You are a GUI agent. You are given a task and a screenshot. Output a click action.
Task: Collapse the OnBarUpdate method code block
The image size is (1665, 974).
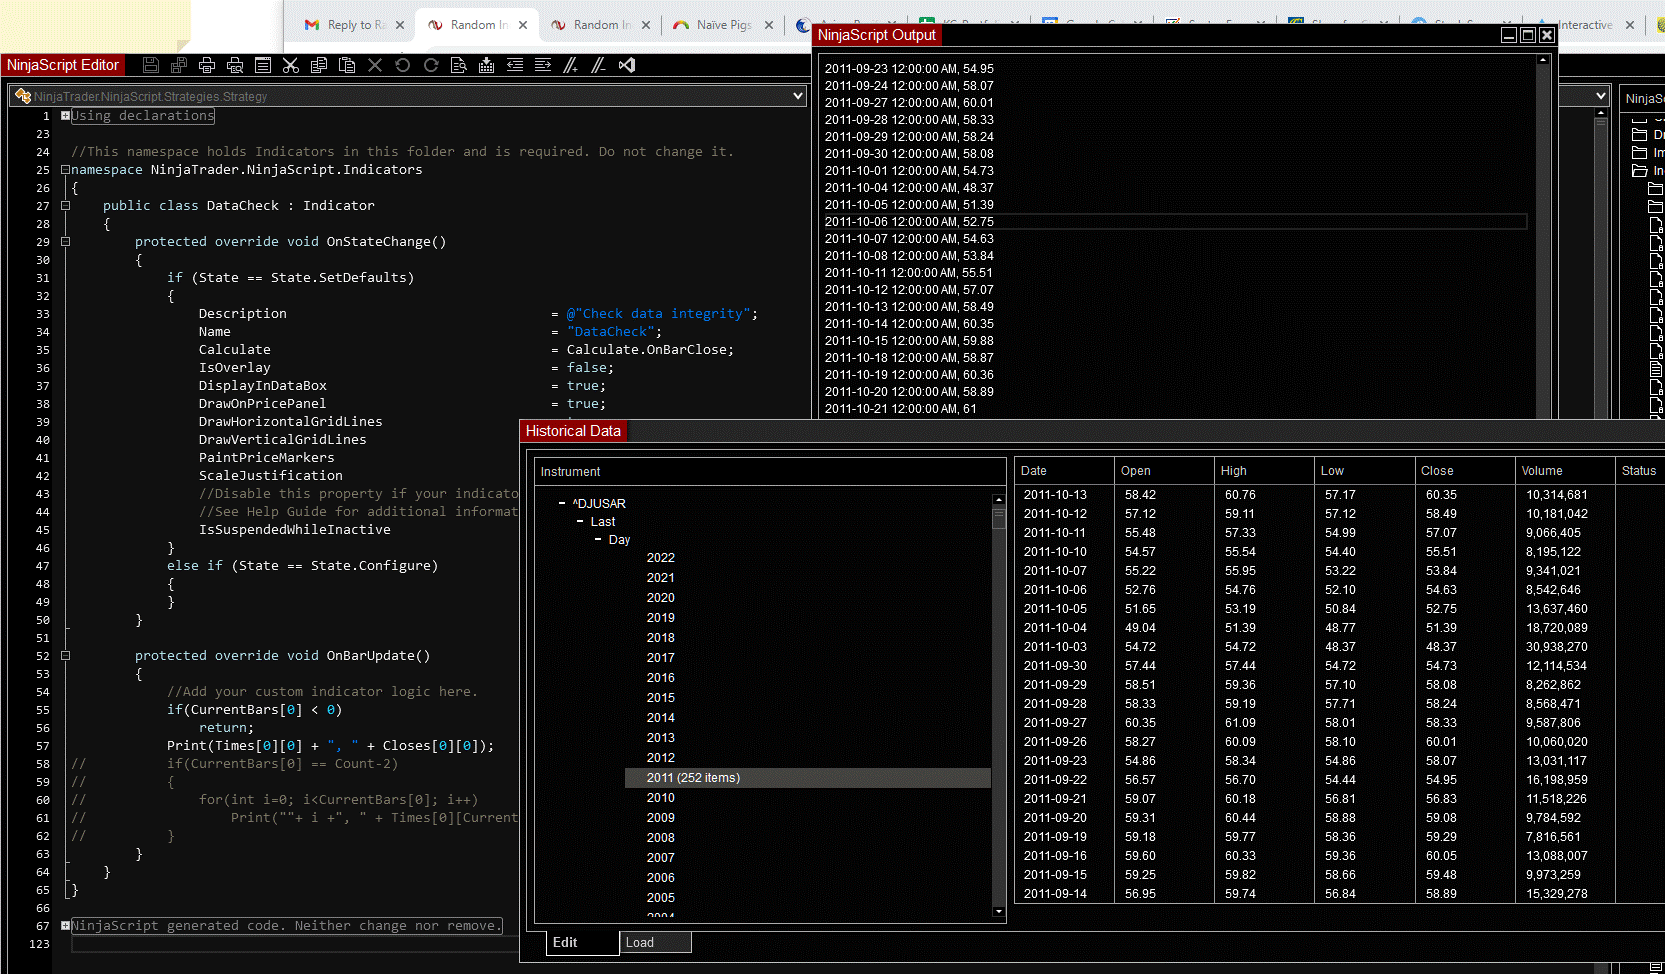[65, 656]
